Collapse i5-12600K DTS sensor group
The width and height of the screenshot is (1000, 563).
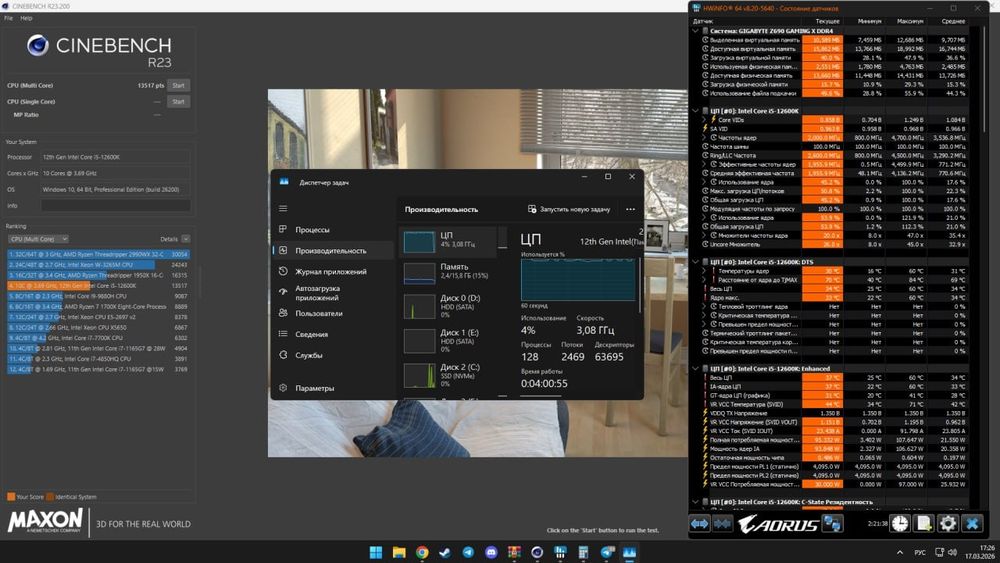pyautogui.click(x=695, y=262)
